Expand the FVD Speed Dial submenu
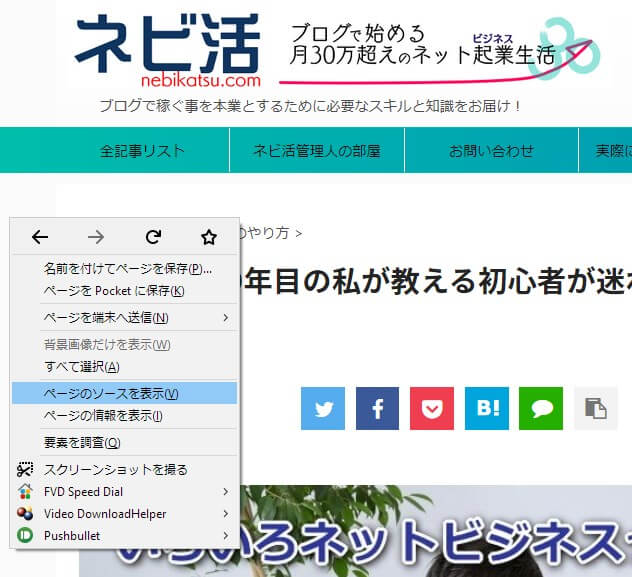This screenshot has width=632, height=577. (125, 491)
